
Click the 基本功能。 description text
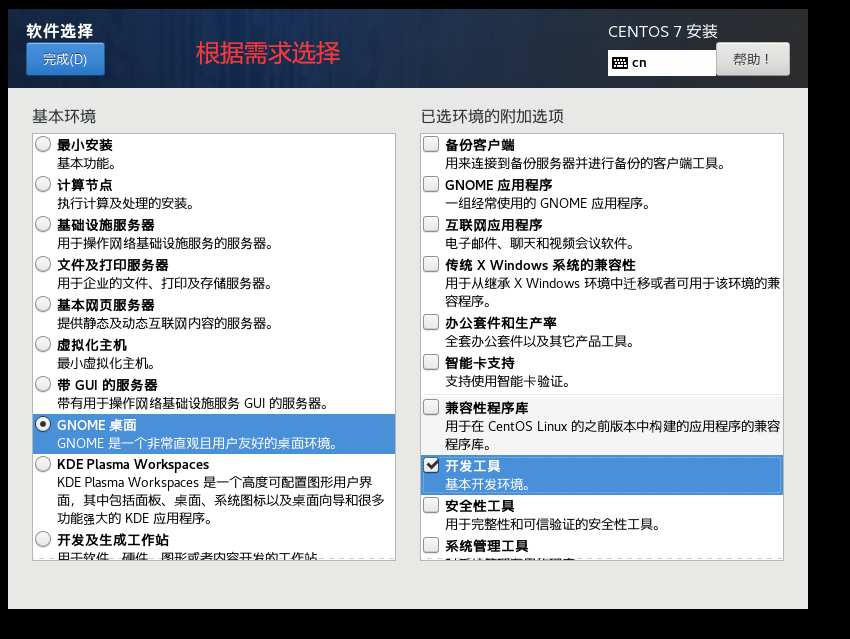86,163
